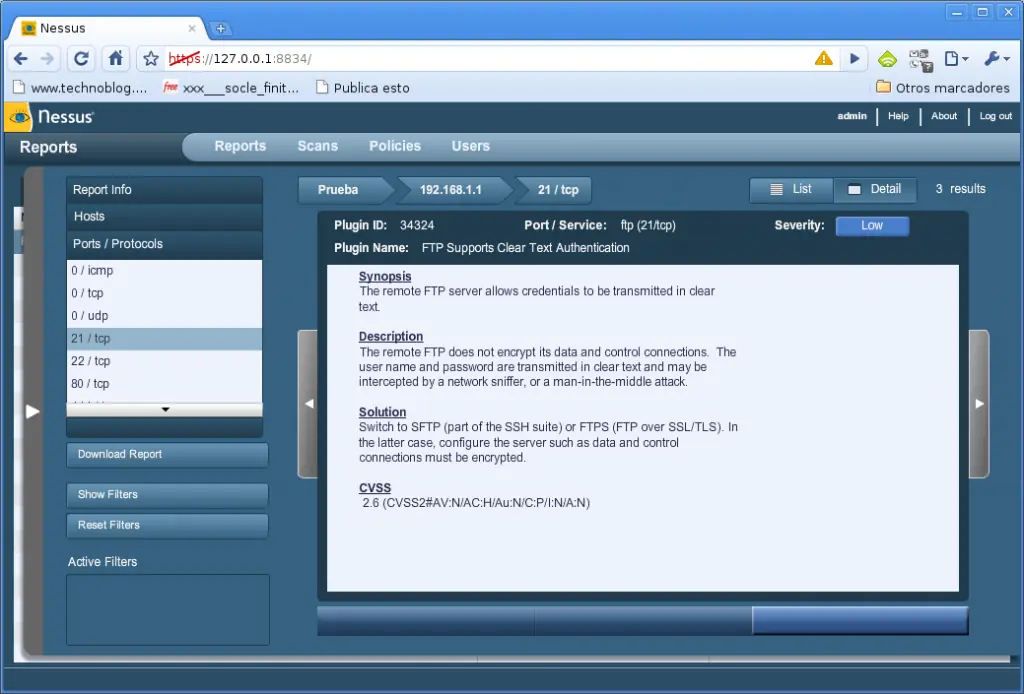Open the Otros marcadores folder
Image resolution: width=1024 pixels, height=694 pixels.
943,87
